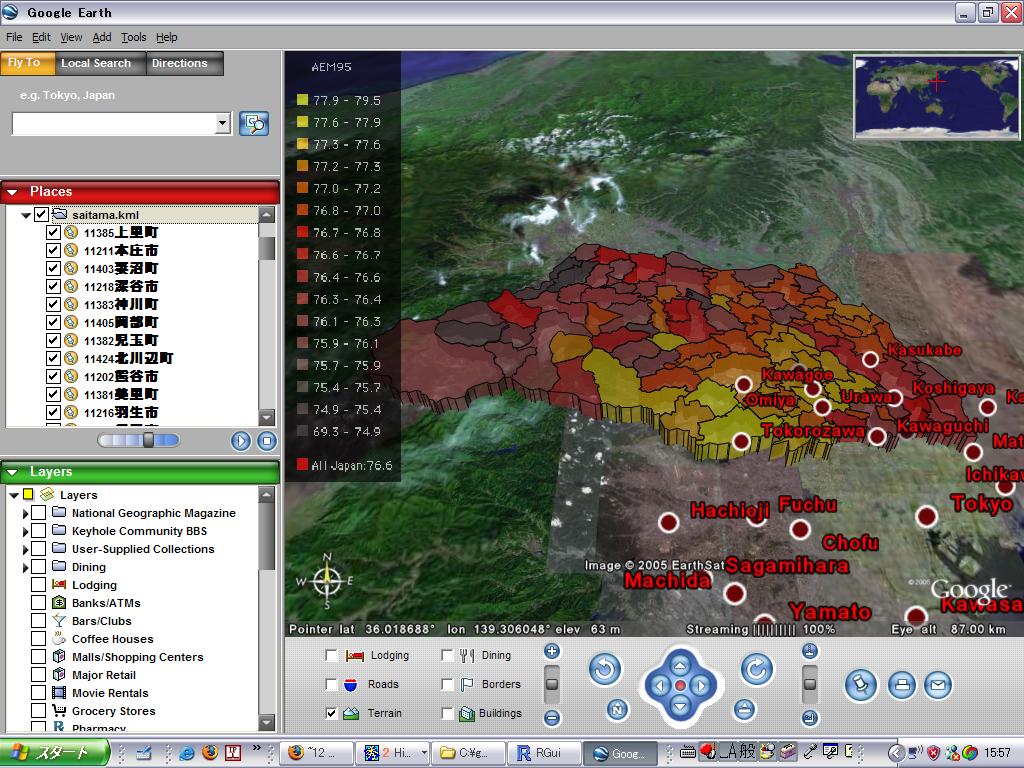This screenshot has width=1024, height=768.
Task: Collapse the Layers root tree node
Action: coord(14,495)
